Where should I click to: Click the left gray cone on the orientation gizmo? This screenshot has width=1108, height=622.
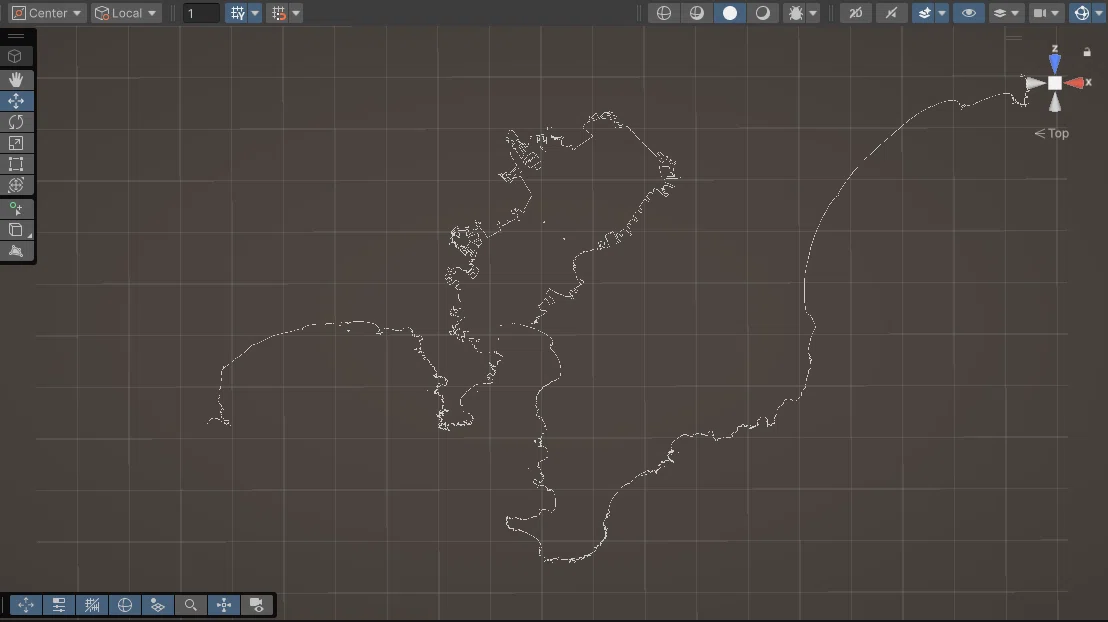pos(1035,83)
